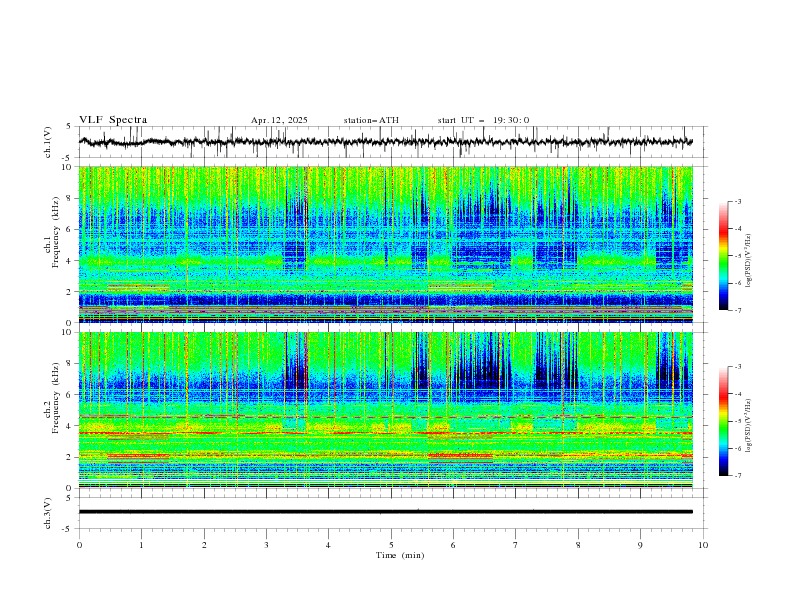Viewport: 792px width, 612px height.
Task: Click the time axis tick label '5'
Action: pos(391,545)
